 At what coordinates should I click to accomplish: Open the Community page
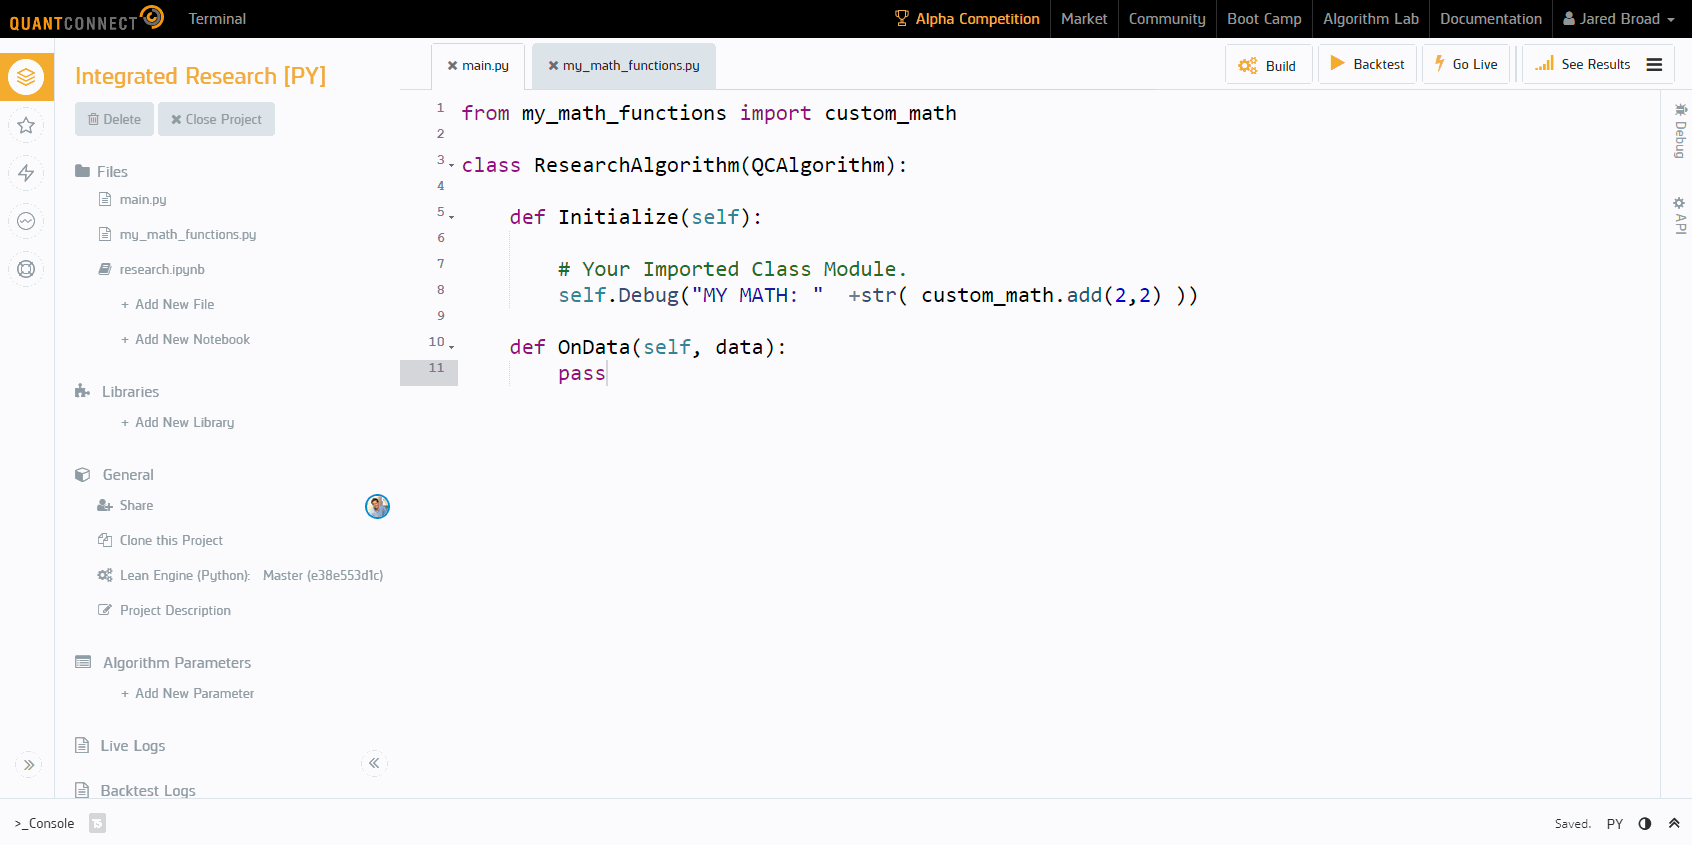1167,19
